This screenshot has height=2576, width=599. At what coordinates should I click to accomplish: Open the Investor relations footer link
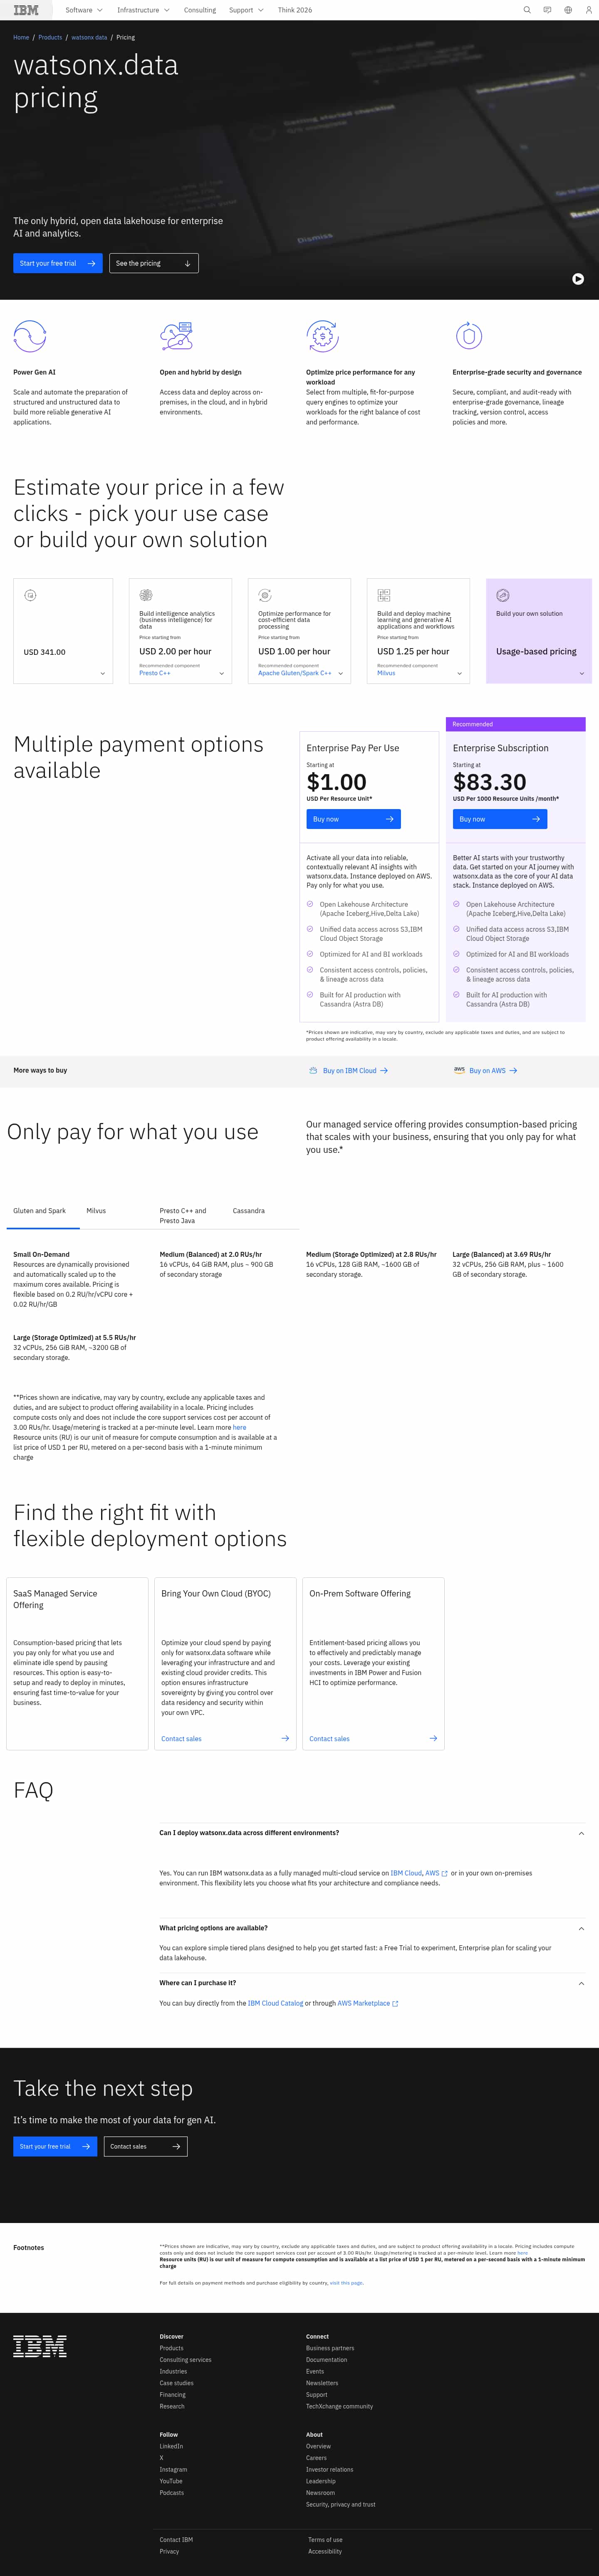click(x=330, y=2470)
